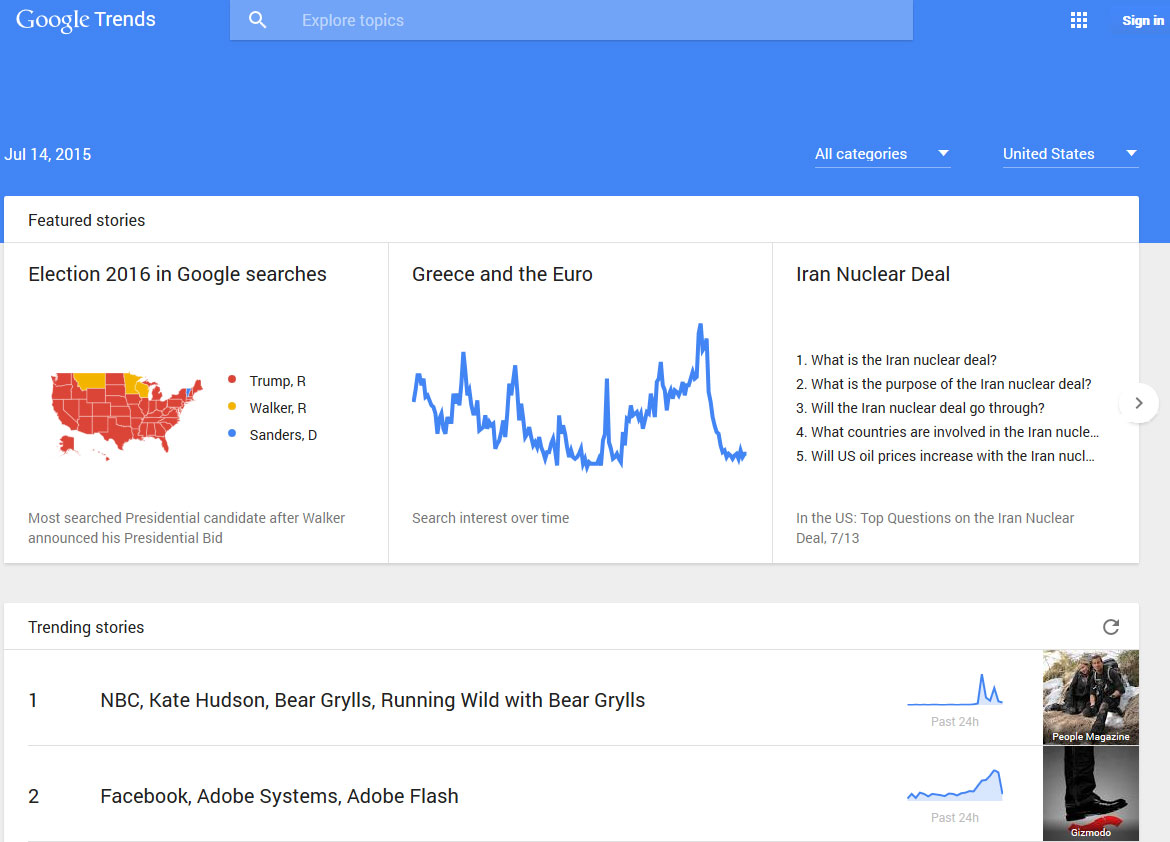Focus the Explore topics search field
The image size is (1170, 842).
pyautogui.click(x=572, y=20)
